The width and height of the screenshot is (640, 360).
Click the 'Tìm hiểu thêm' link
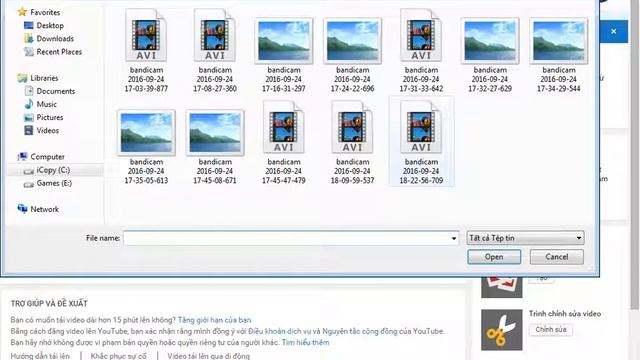click(305, 342)
